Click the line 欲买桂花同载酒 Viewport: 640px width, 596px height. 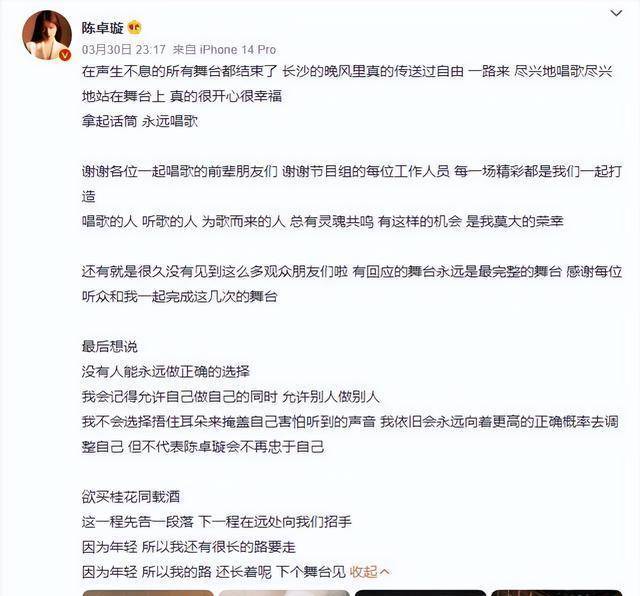click(x=131, y=497)
